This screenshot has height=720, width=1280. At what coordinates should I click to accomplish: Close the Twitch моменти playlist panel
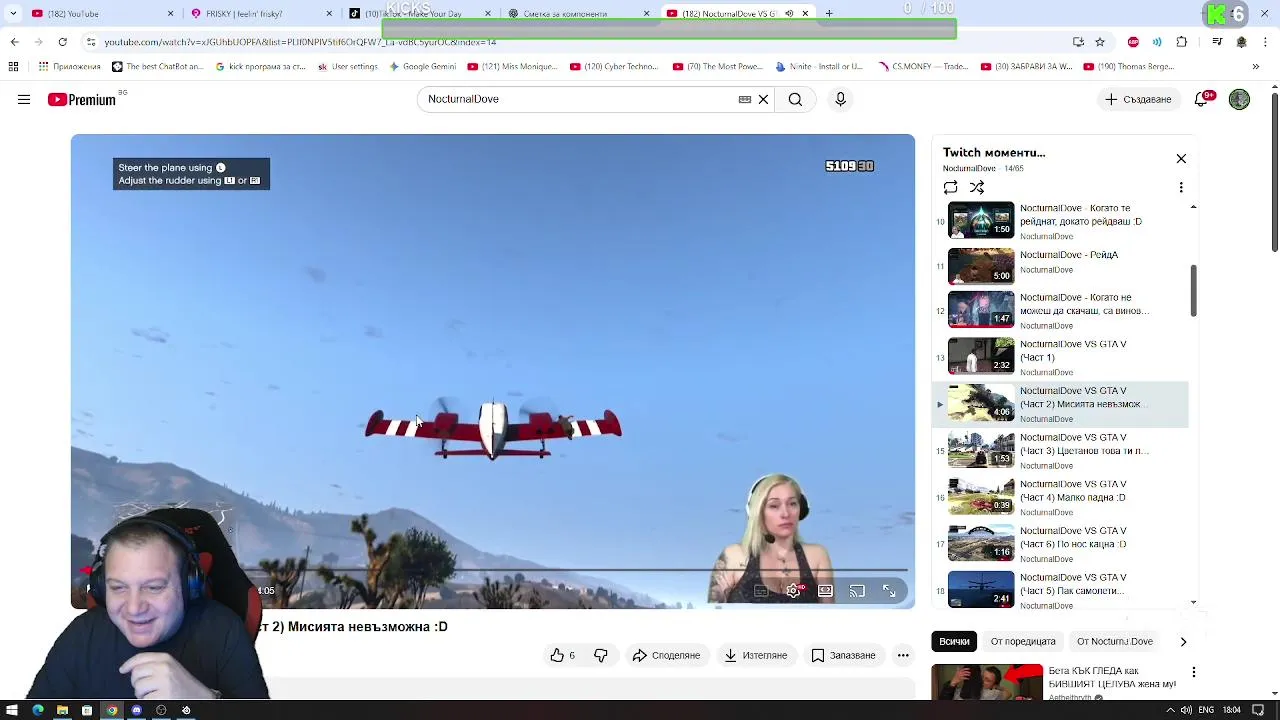[1181, 159]
